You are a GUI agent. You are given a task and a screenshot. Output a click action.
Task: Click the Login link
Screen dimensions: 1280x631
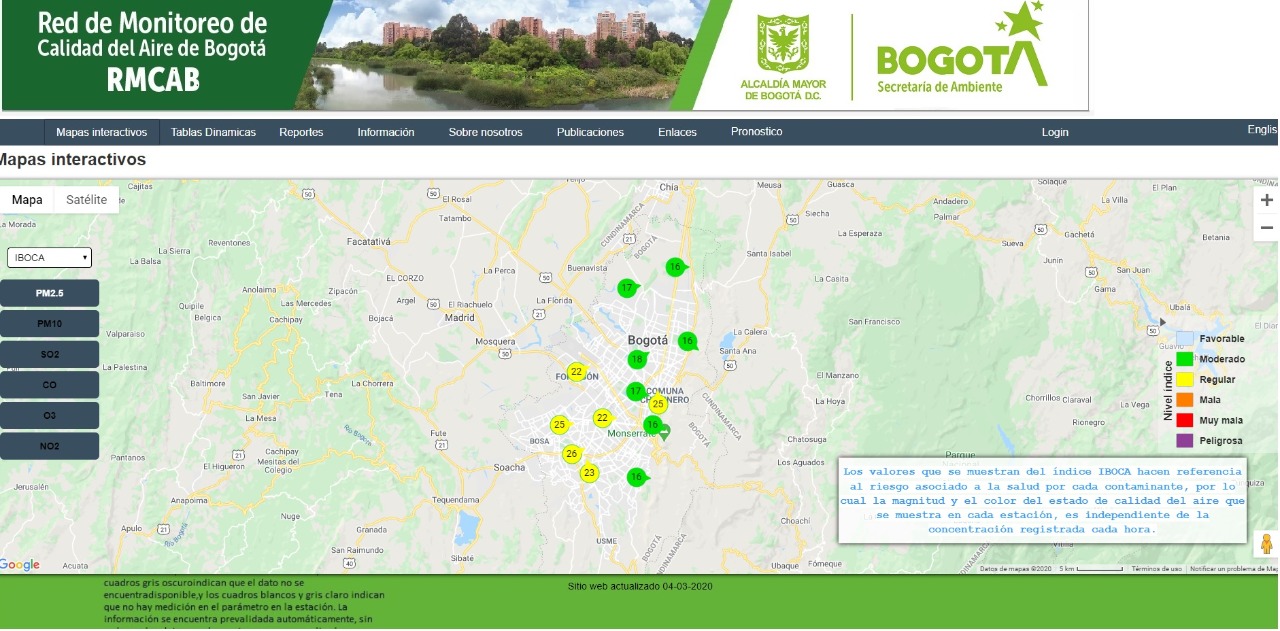(1054, 132)
